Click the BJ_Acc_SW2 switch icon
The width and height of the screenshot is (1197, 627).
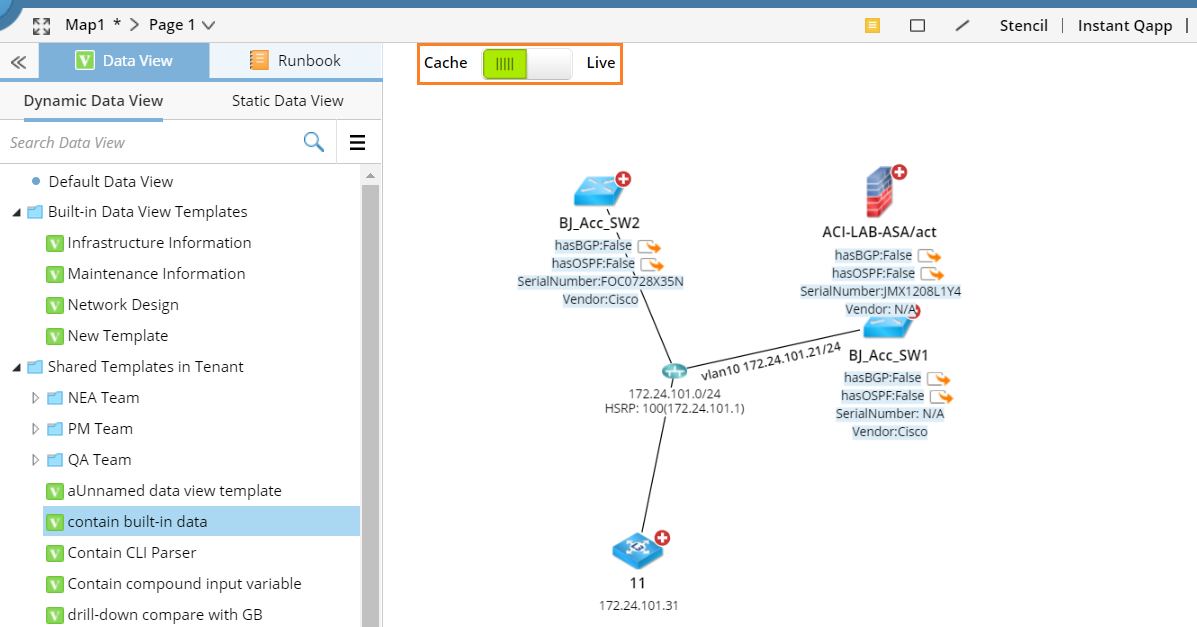[x=598, y=191]
